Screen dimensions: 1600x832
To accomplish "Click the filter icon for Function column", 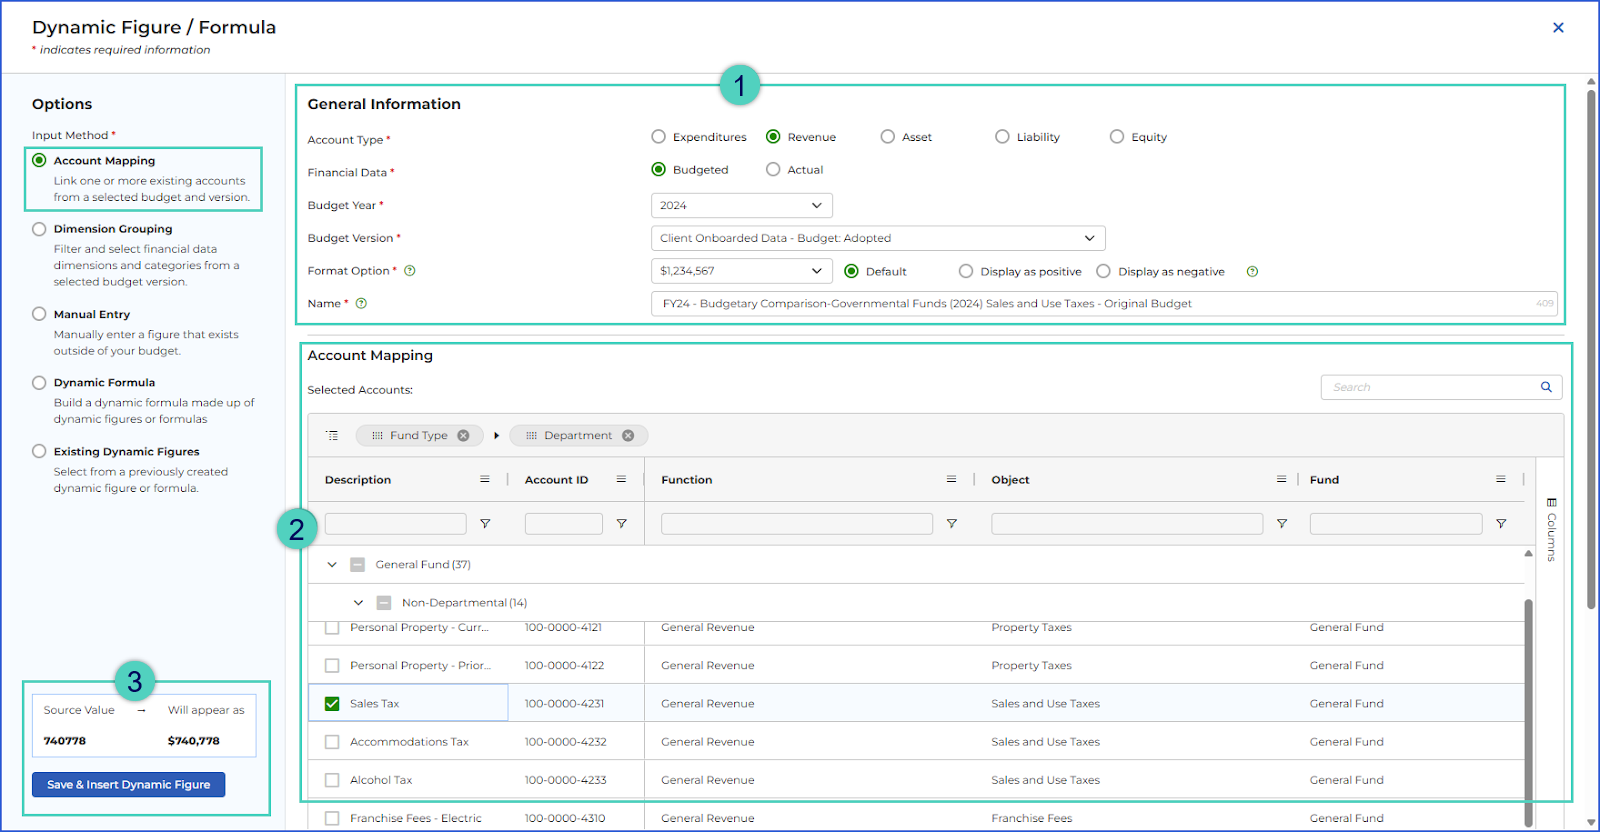I will coord(952,524).
